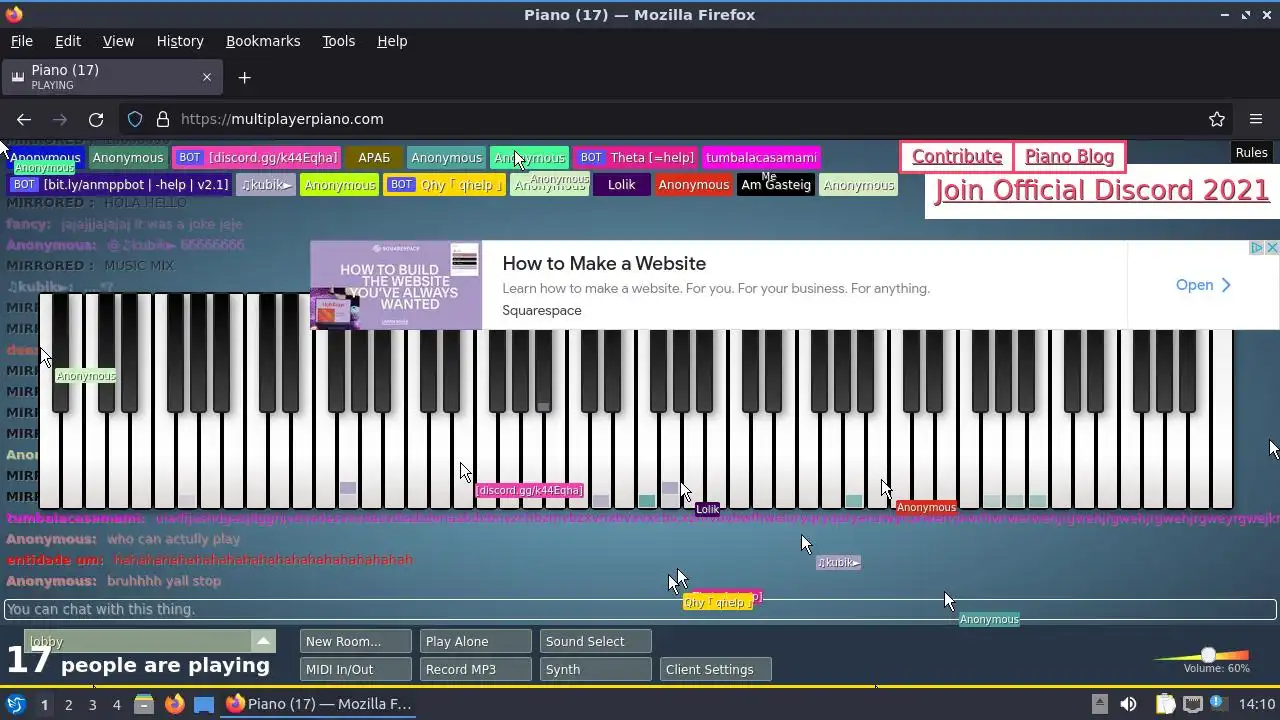Screen dimensions: 1280x720
Task: Open MIDI In/Out settings
Action: tap(355, 670)
